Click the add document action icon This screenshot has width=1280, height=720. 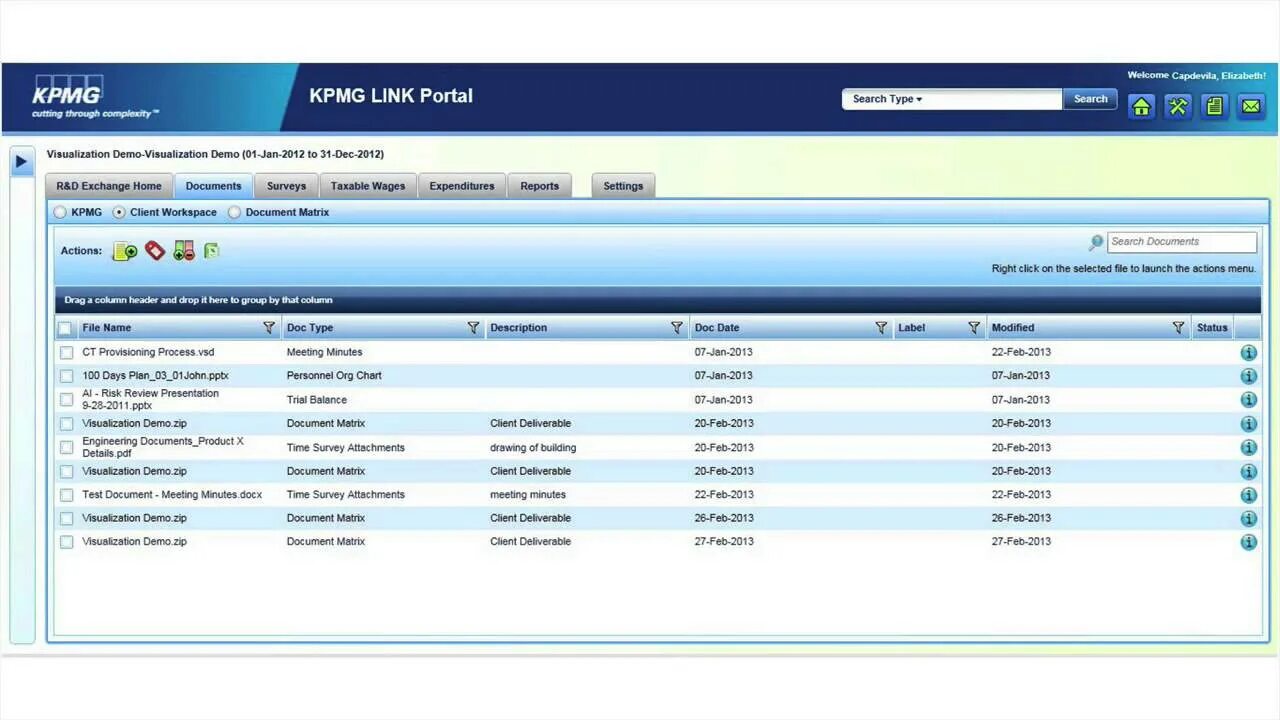(x=125, y=251)
